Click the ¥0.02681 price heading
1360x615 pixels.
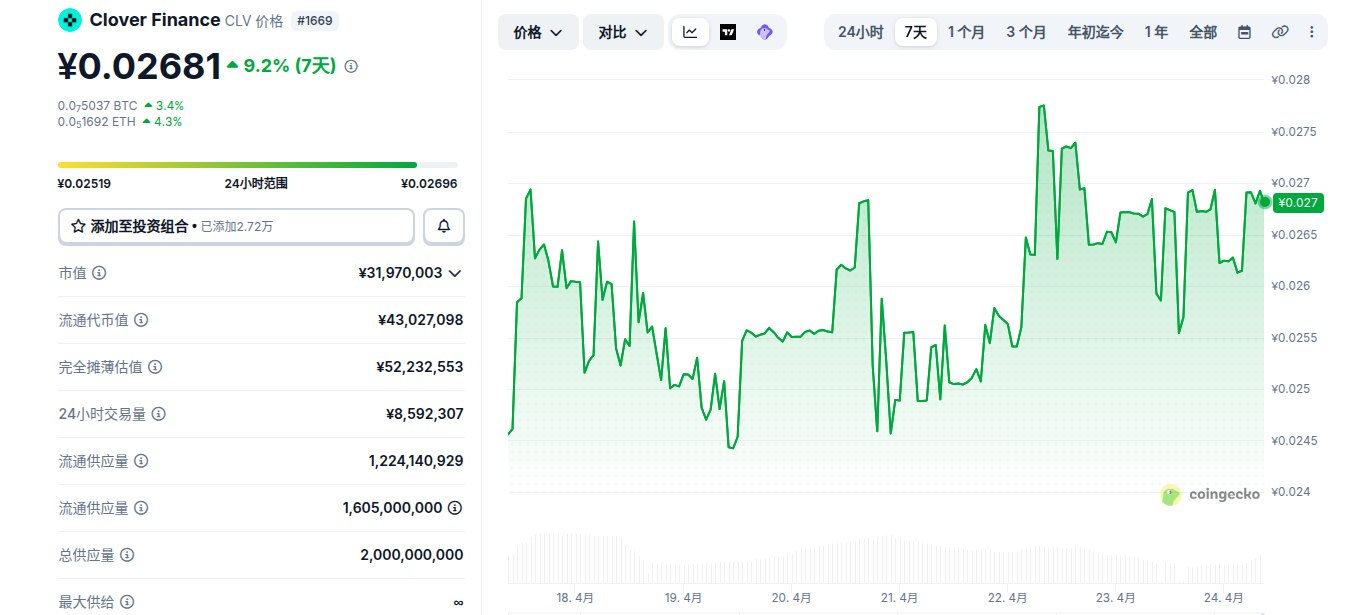[140, 66]
